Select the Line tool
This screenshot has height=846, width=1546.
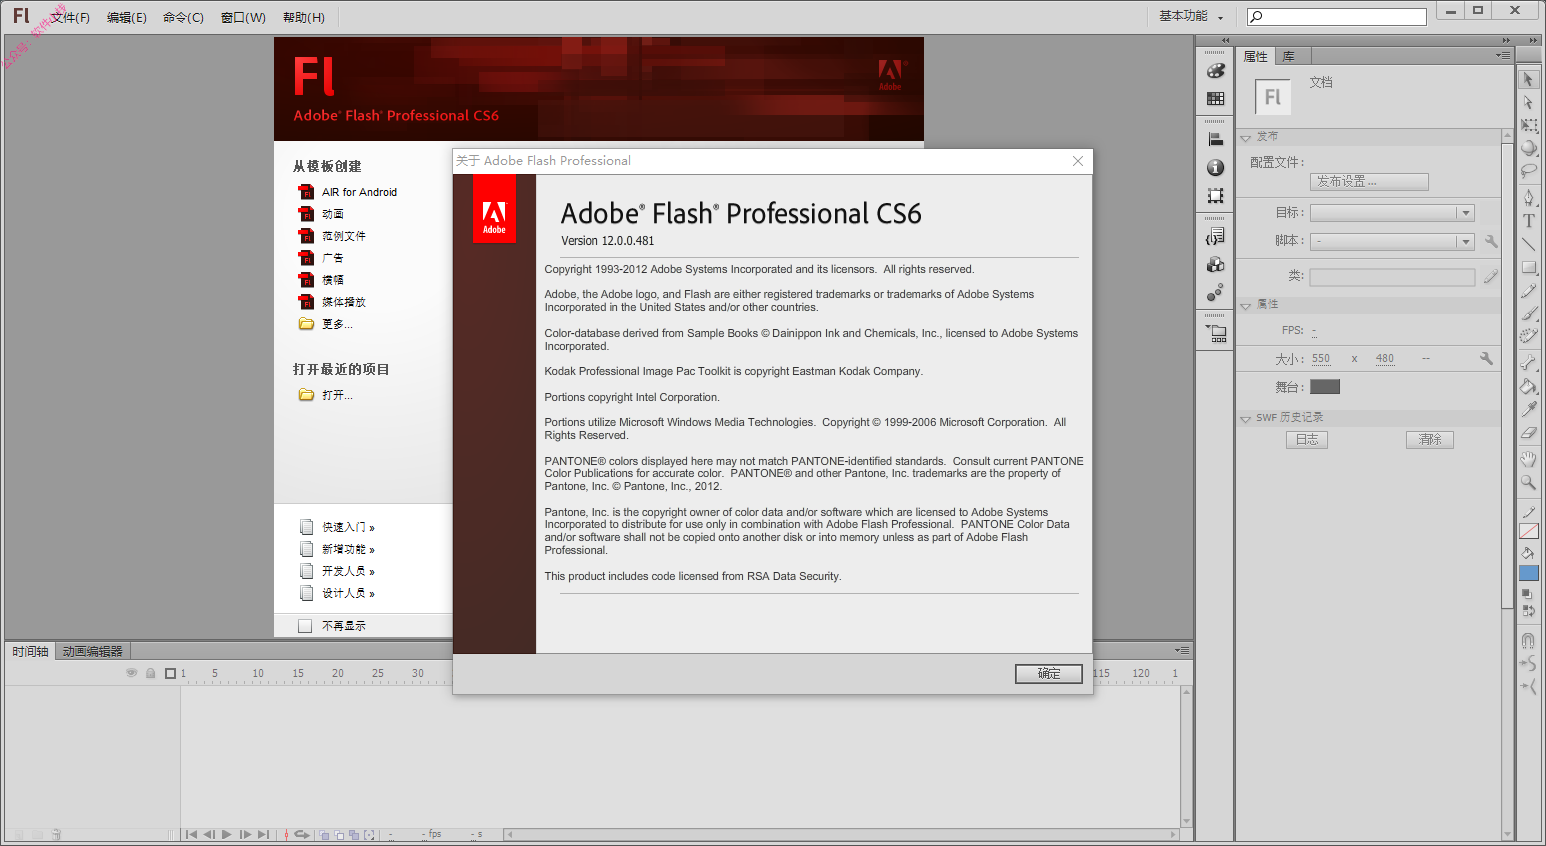tap(1528, 244)
